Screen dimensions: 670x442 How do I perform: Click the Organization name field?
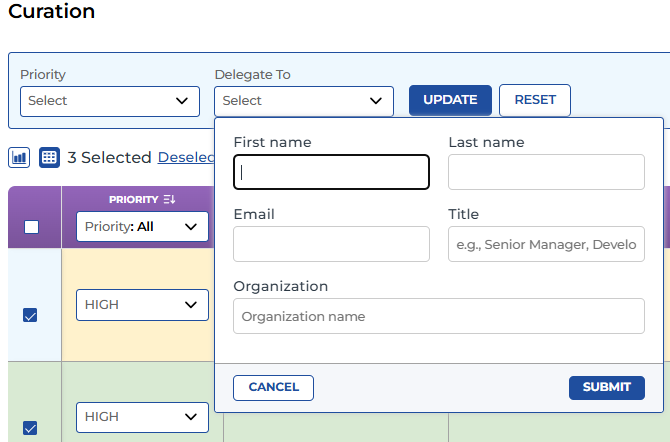(438, 316)
